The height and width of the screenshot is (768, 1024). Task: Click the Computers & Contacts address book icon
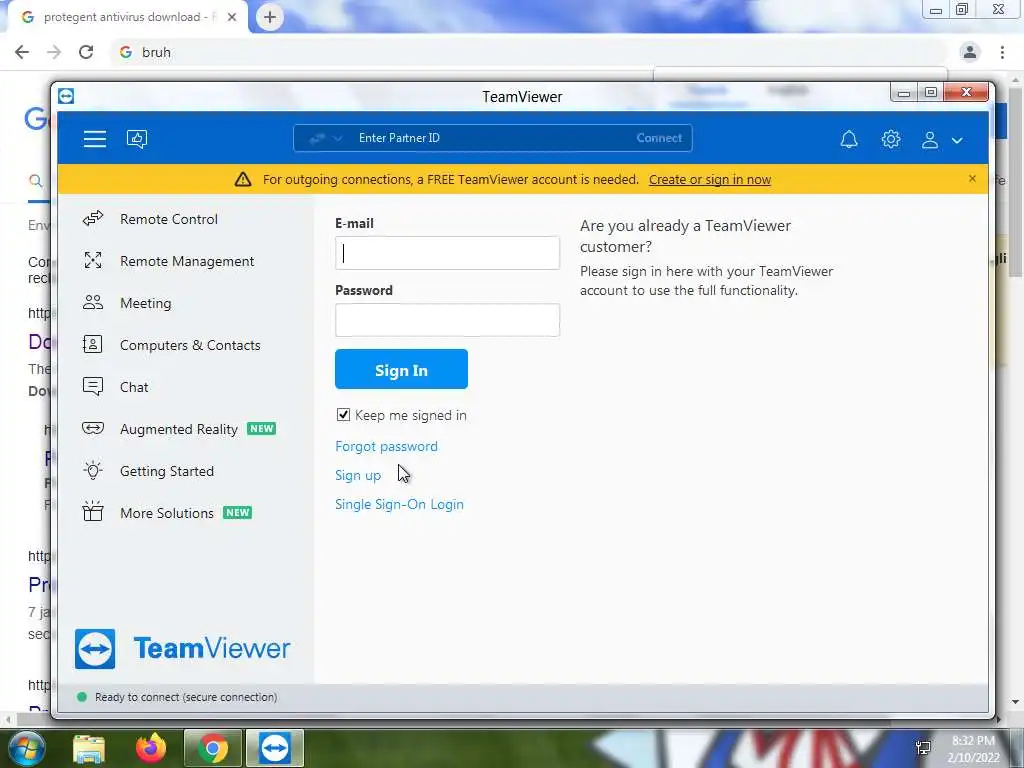pyautogui.click(x=92, y=344)
